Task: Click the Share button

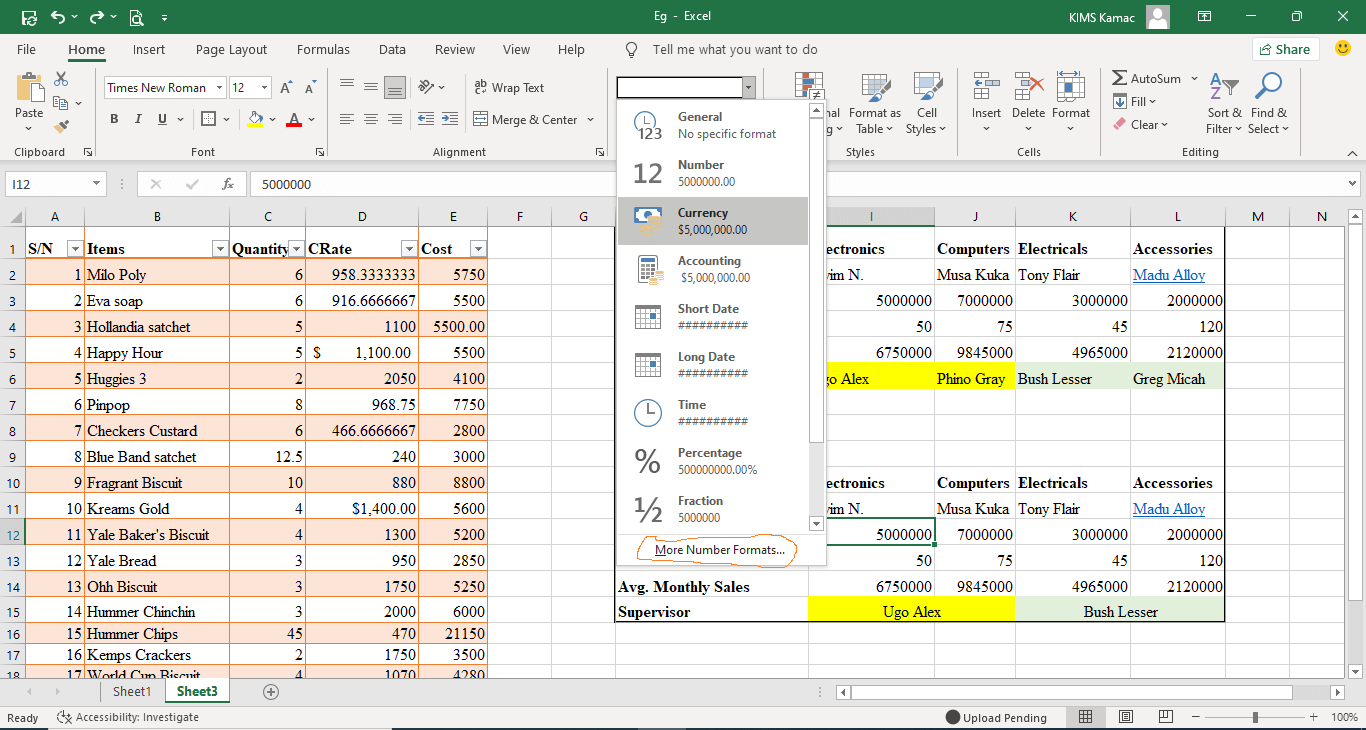Action: [x=1284, y=48]
